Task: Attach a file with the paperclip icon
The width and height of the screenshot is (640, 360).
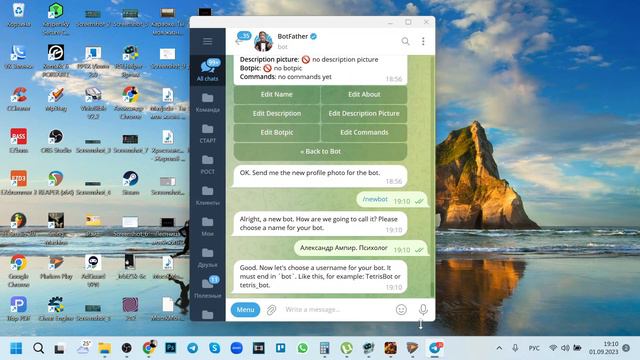Action: [271, 310]
